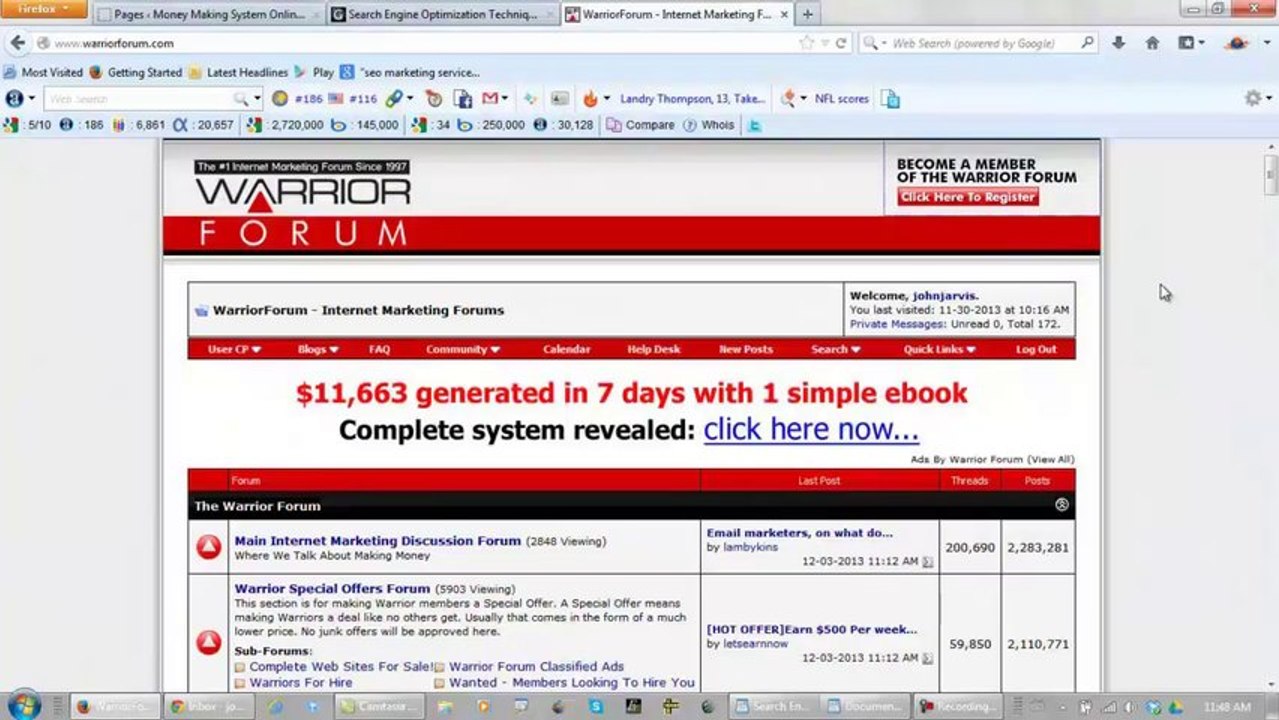Open the johnjarvis profile link
Image resolution: width=1279 pixels, height=720 pixels.
[944, 296]
